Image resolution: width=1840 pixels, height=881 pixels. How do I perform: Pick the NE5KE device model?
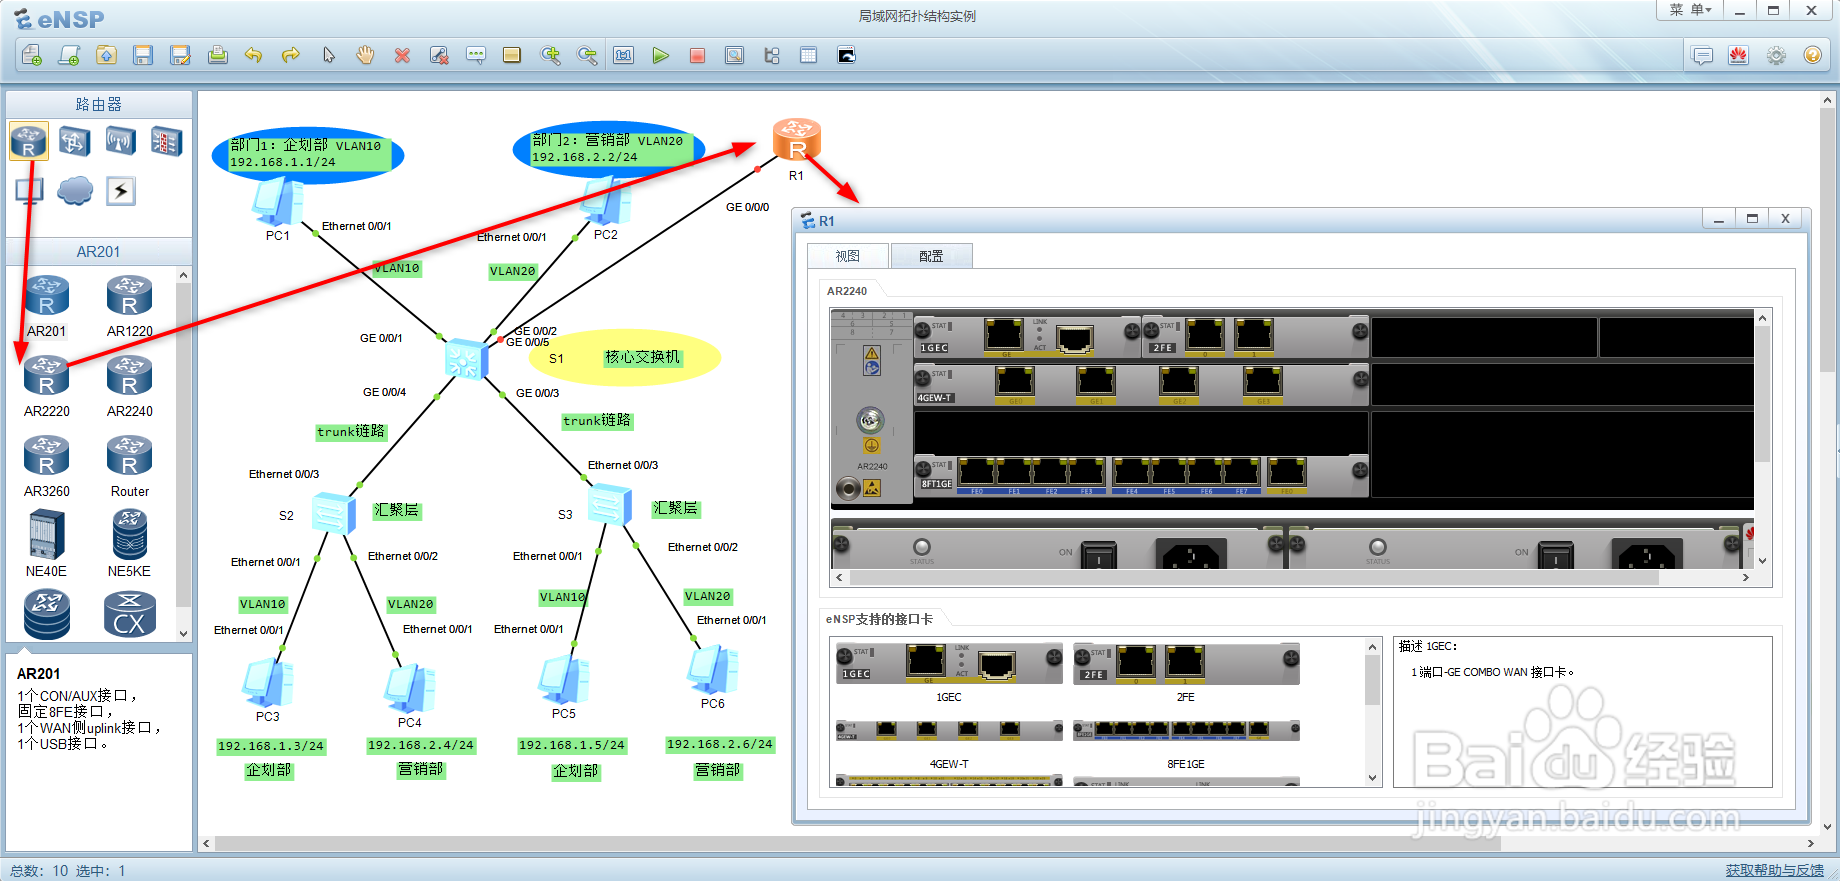click(x=130, y=544)
